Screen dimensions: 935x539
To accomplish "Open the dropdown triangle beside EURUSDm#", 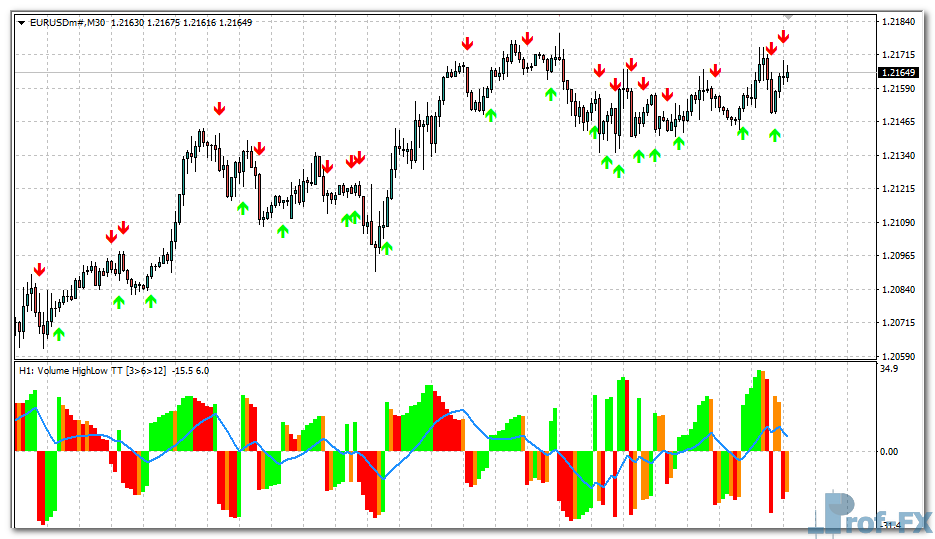I will (x=22, y=22).
